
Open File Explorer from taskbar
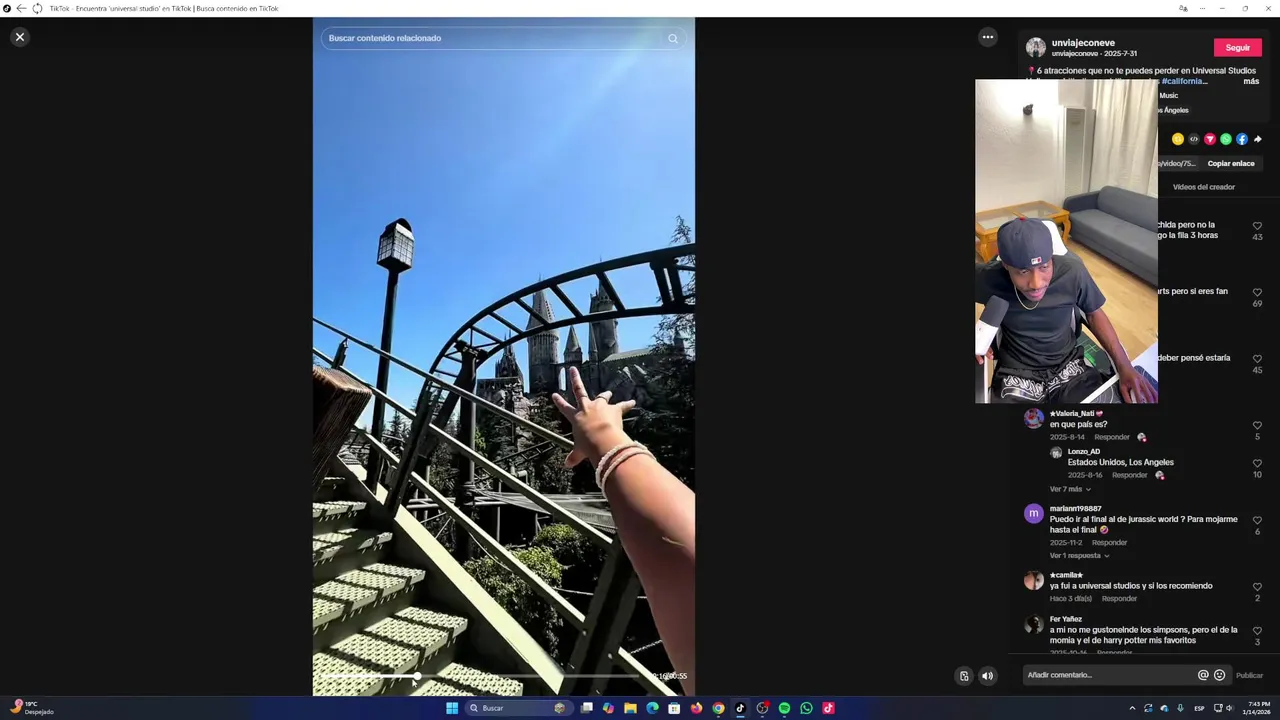pos(630,708)
